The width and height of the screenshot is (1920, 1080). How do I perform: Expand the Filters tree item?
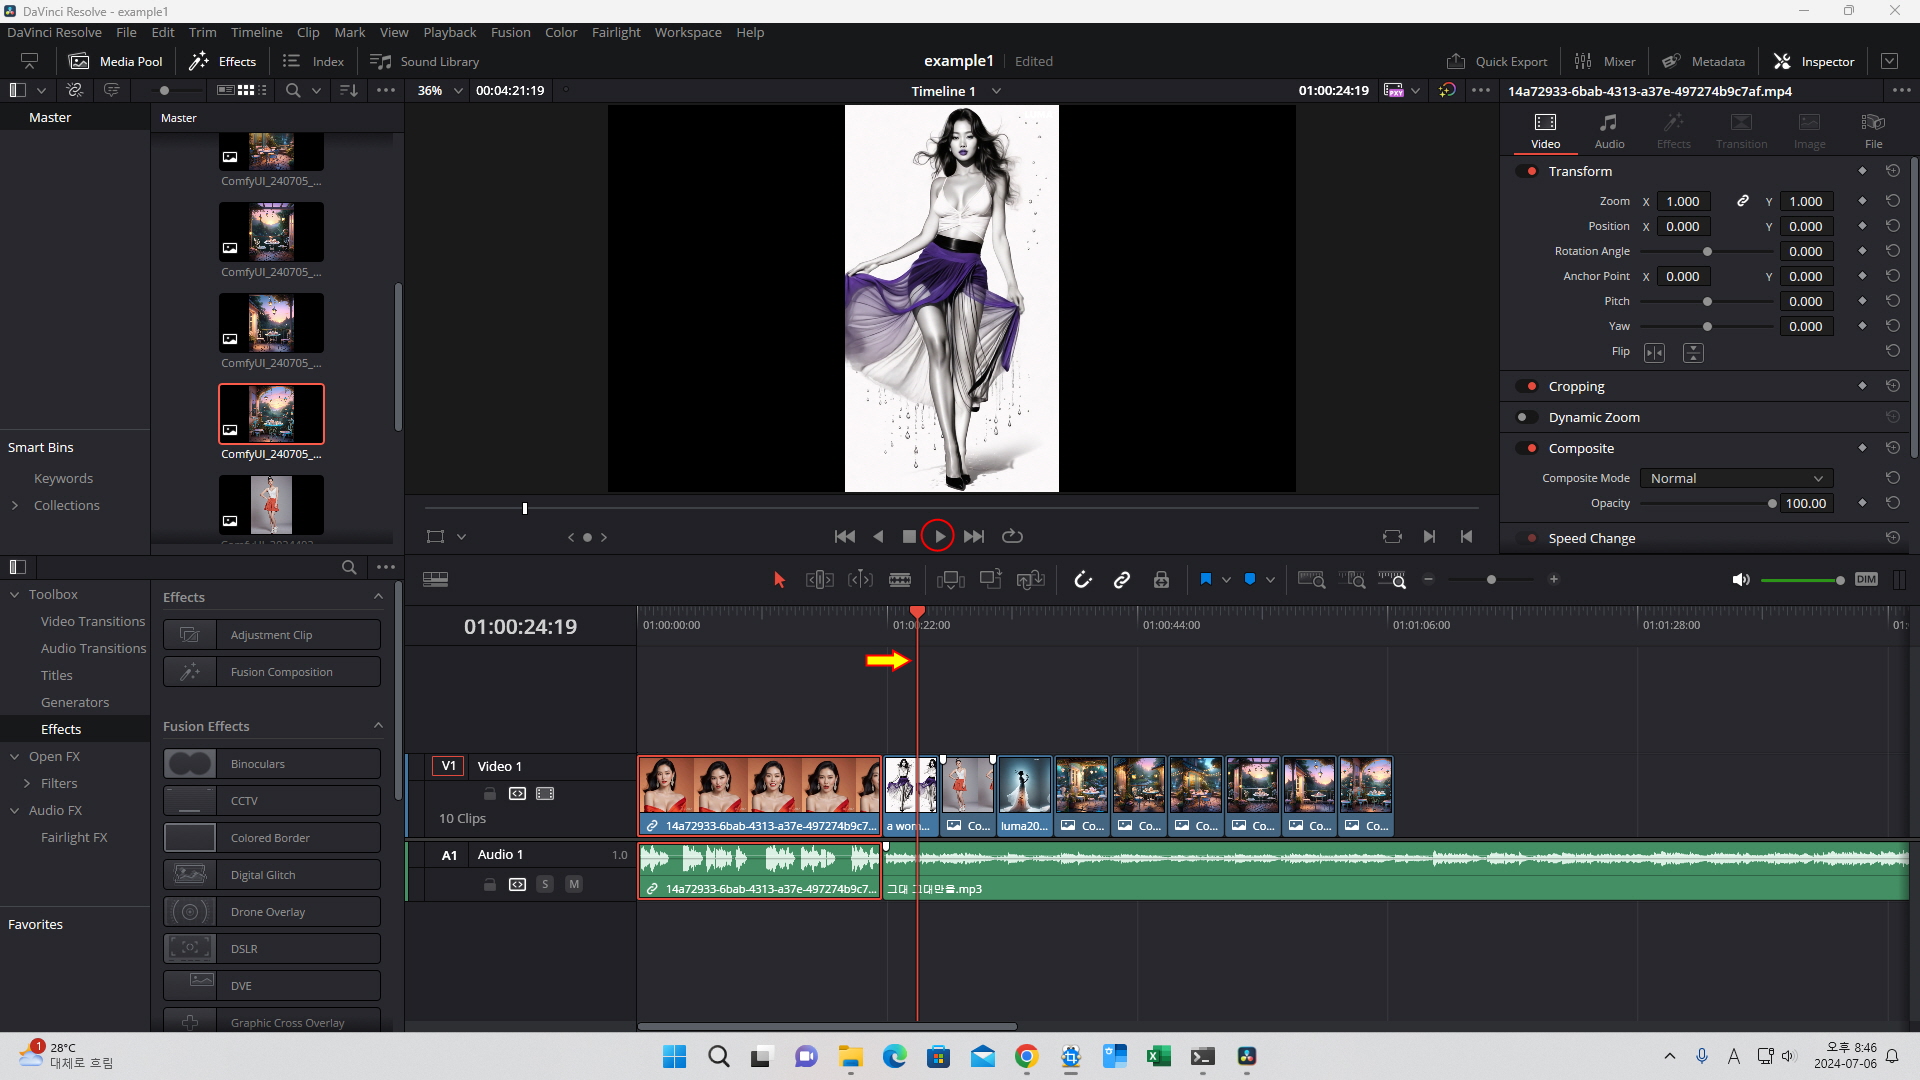pyautogui.click(x=27, y=784)
